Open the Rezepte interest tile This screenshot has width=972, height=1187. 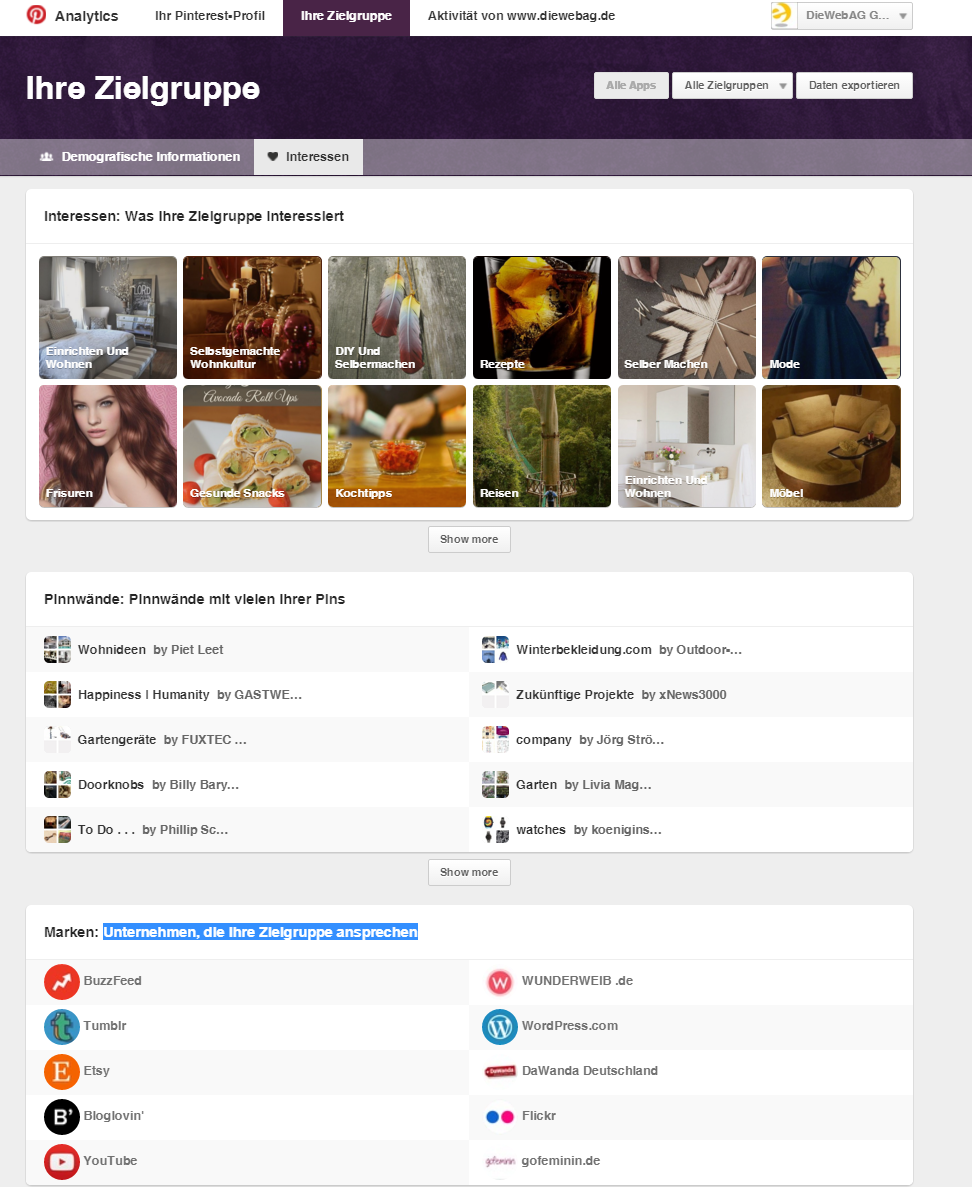(542, 317)
